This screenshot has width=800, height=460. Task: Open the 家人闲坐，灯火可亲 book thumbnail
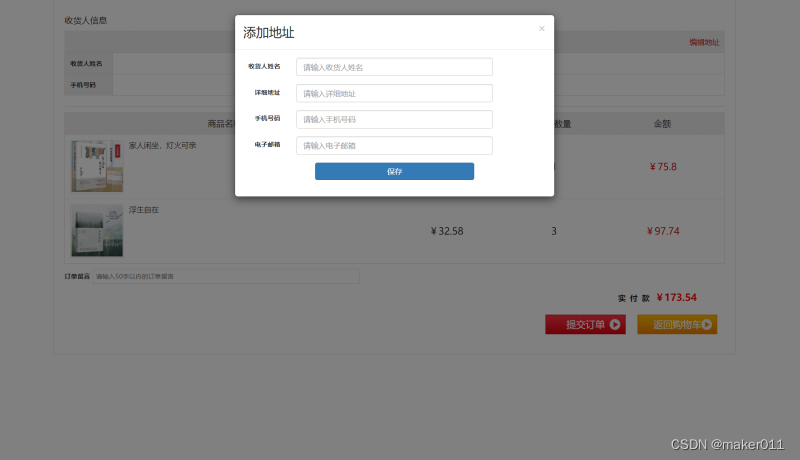[x=97, y=166]
